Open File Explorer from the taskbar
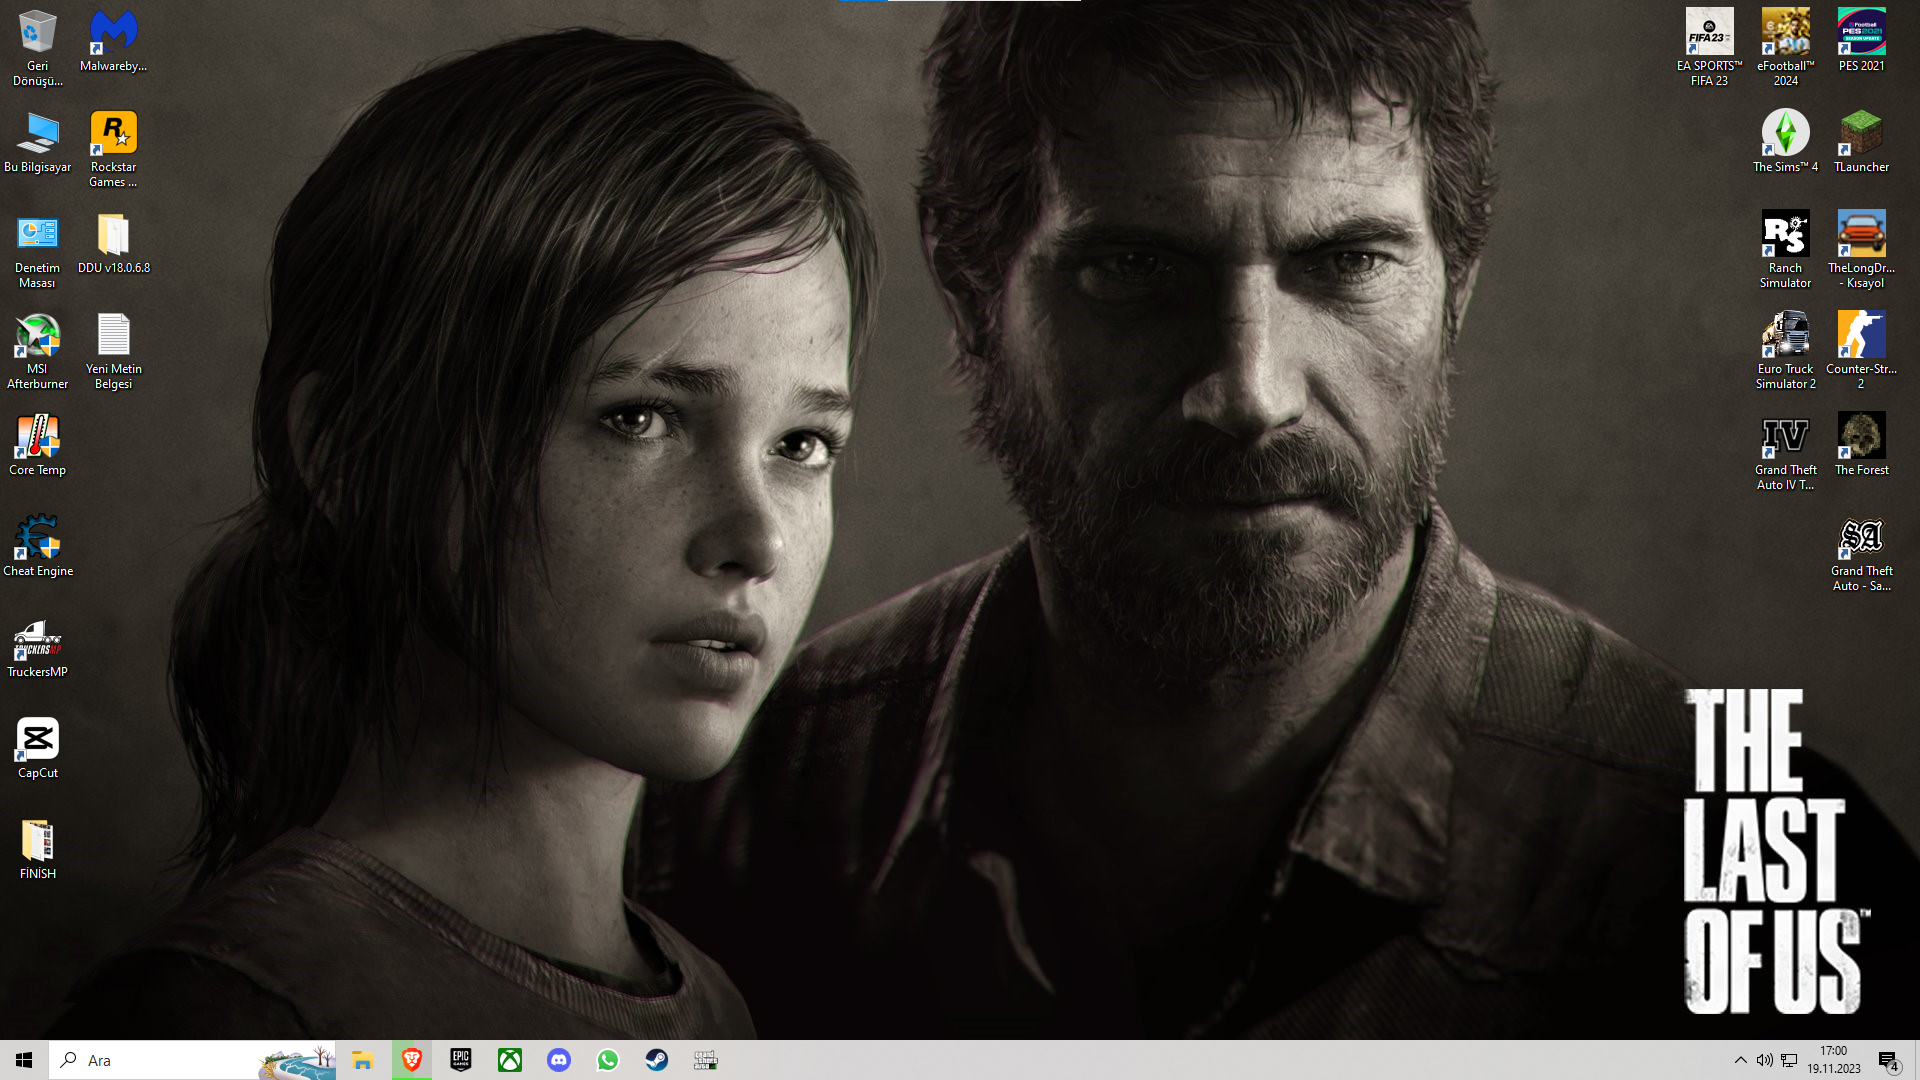This screenshot has height=1080, width=1920. click(362, 1060)
